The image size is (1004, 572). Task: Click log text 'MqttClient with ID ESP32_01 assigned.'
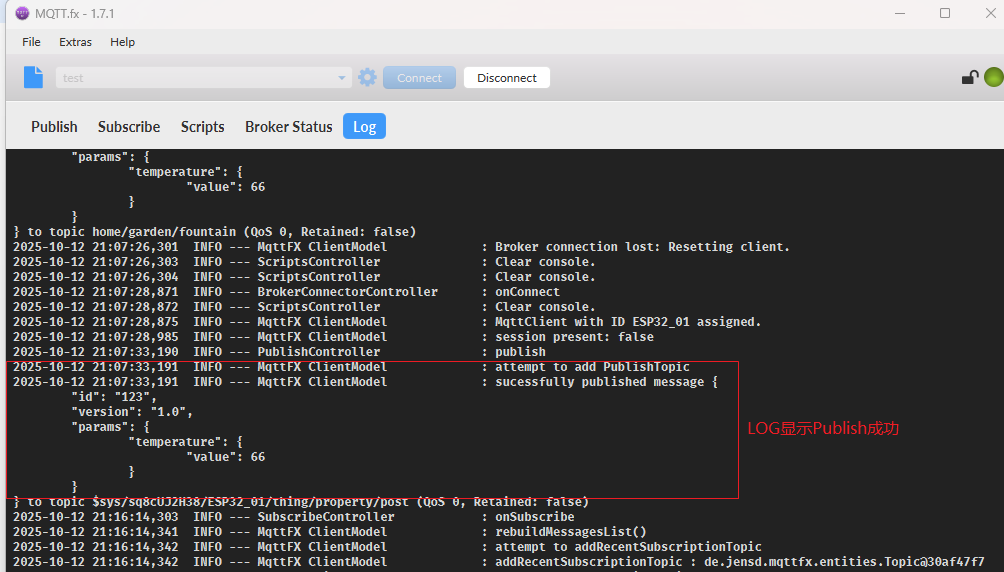(628, 322)
